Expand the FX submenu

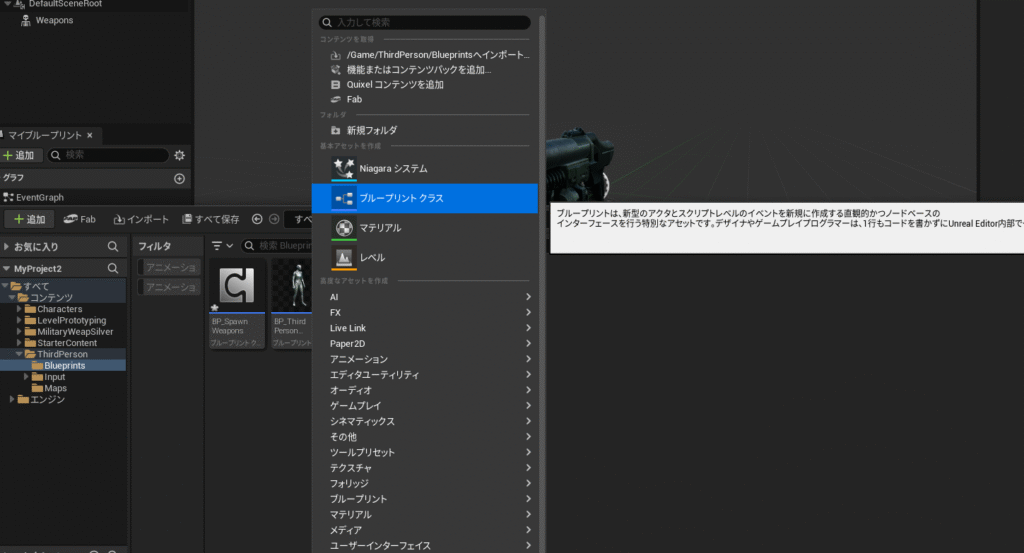click(424, 313)
